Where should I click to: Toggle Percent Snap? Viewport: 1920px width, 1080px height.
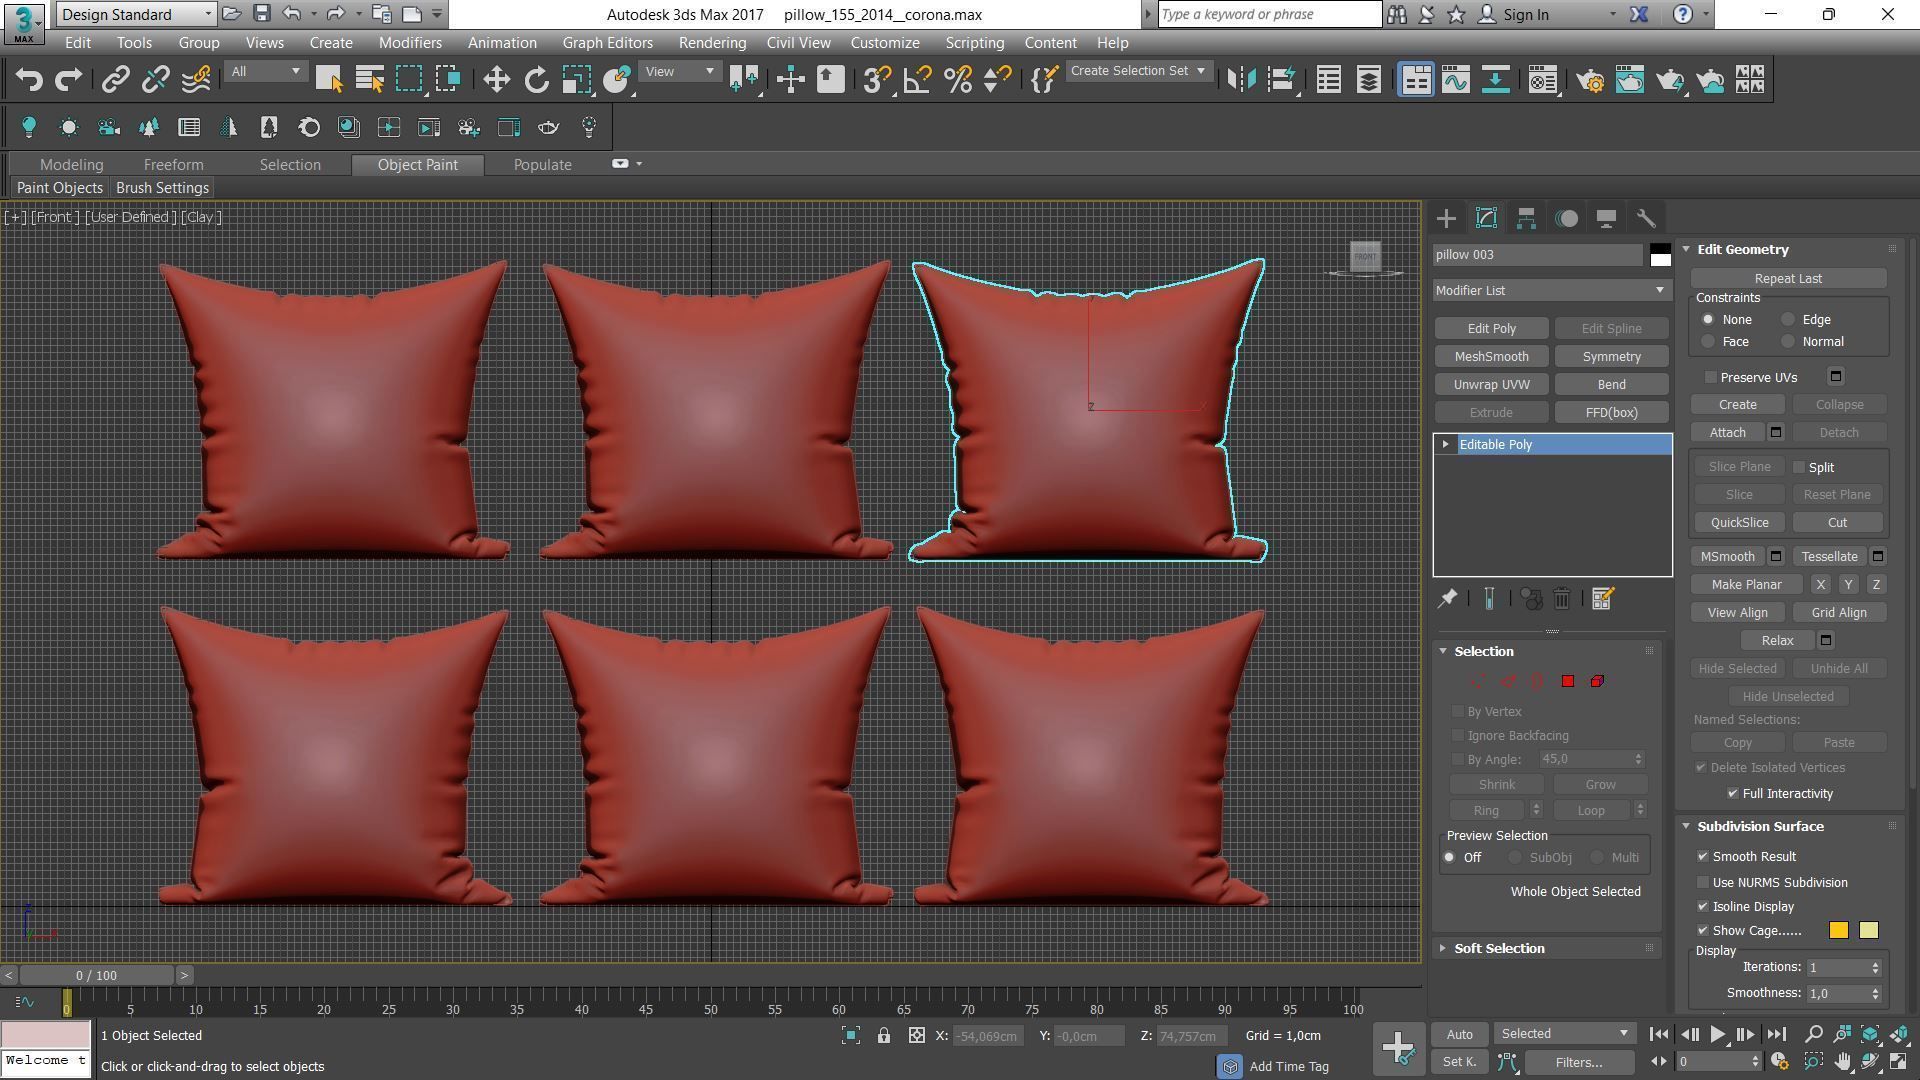tap(958, 80)
